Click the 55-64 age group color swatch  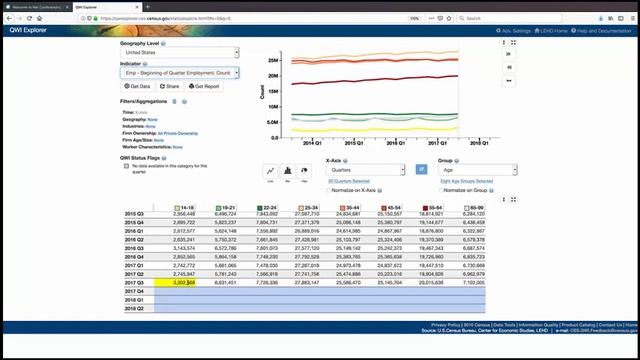pos(425,208)
